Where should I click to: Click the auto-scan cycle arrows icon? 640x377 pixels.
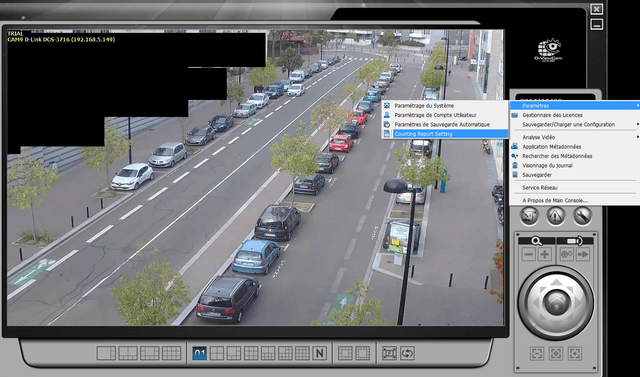[x=407, y=353]
